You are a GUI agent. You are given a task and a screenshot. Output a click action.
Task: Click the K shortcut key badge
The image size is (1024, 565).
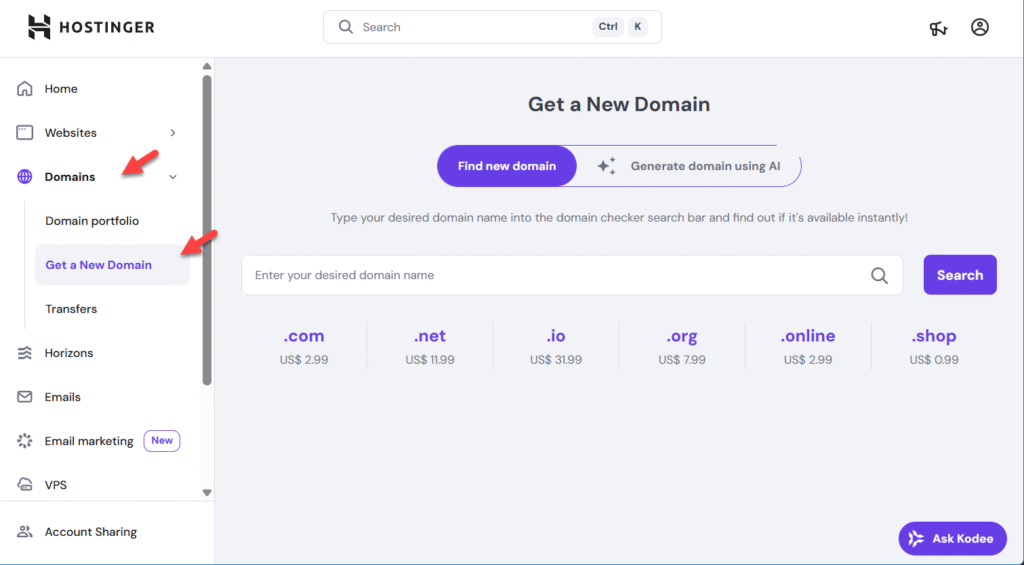pyautogui.click(x=637, y=27)
